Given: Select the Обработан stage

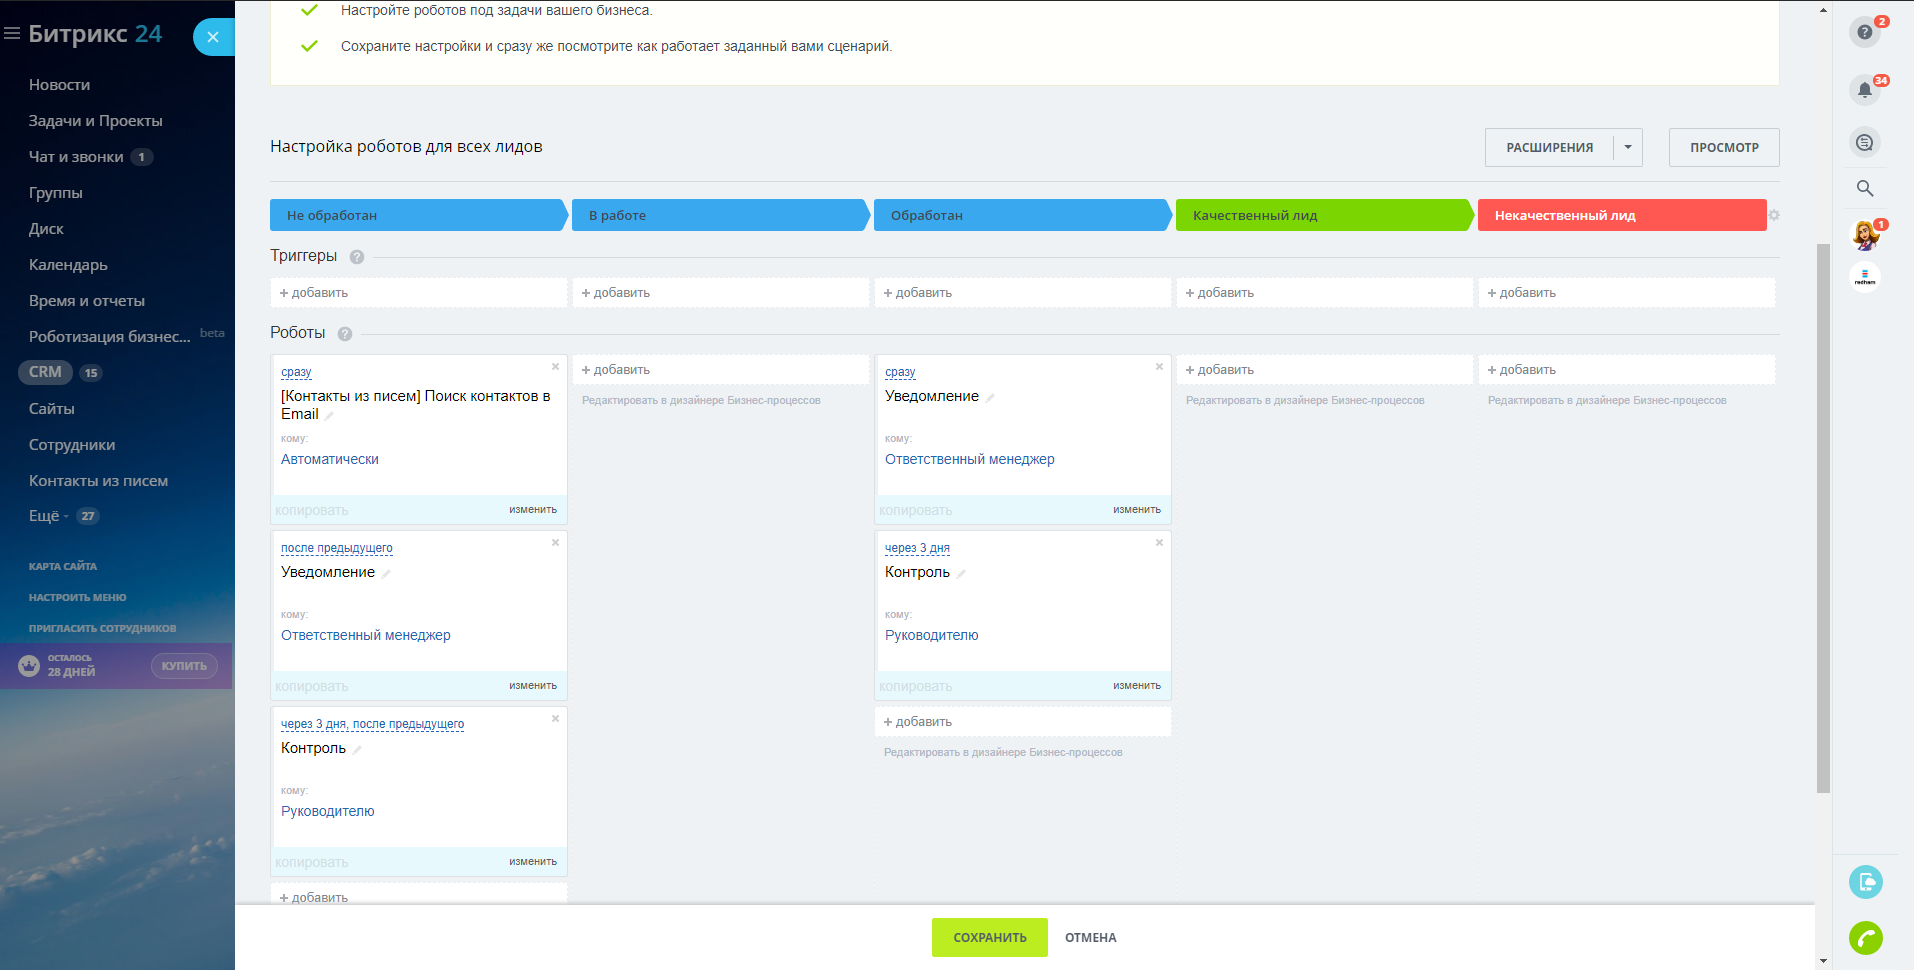Looking at the screenshot, I should [x=1023, y=215].
